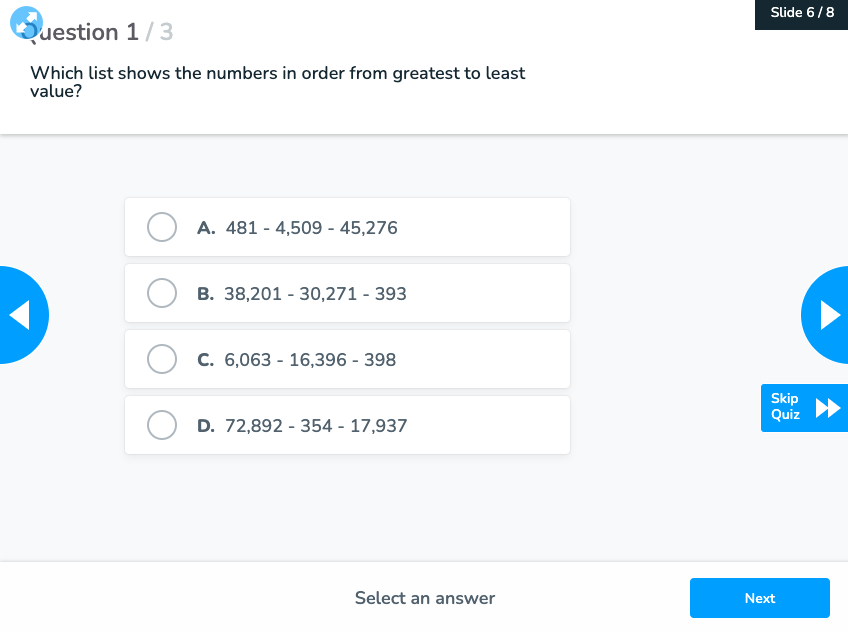Click the Question 1 / 3 heading

pyautogui.click(x=100, y=32)
